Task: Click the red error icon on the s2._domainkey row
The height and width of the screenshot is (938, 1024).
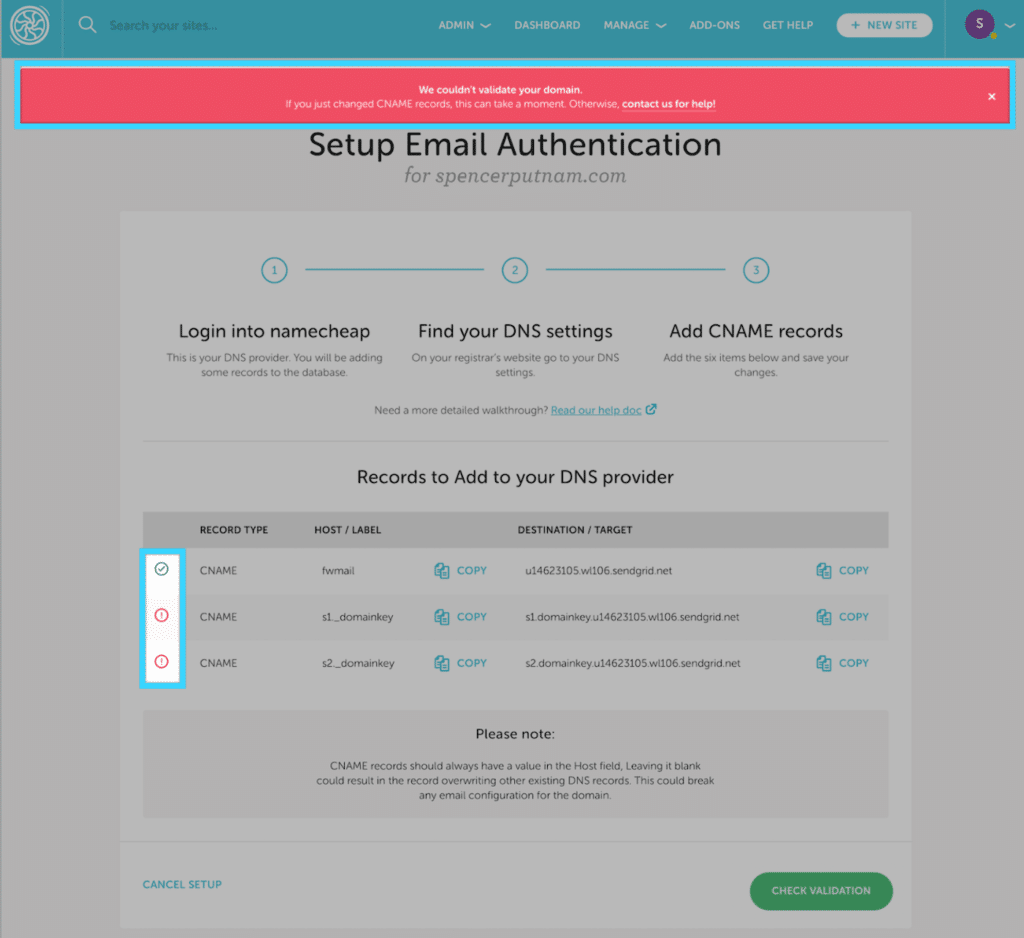Action: coord(162,663)
